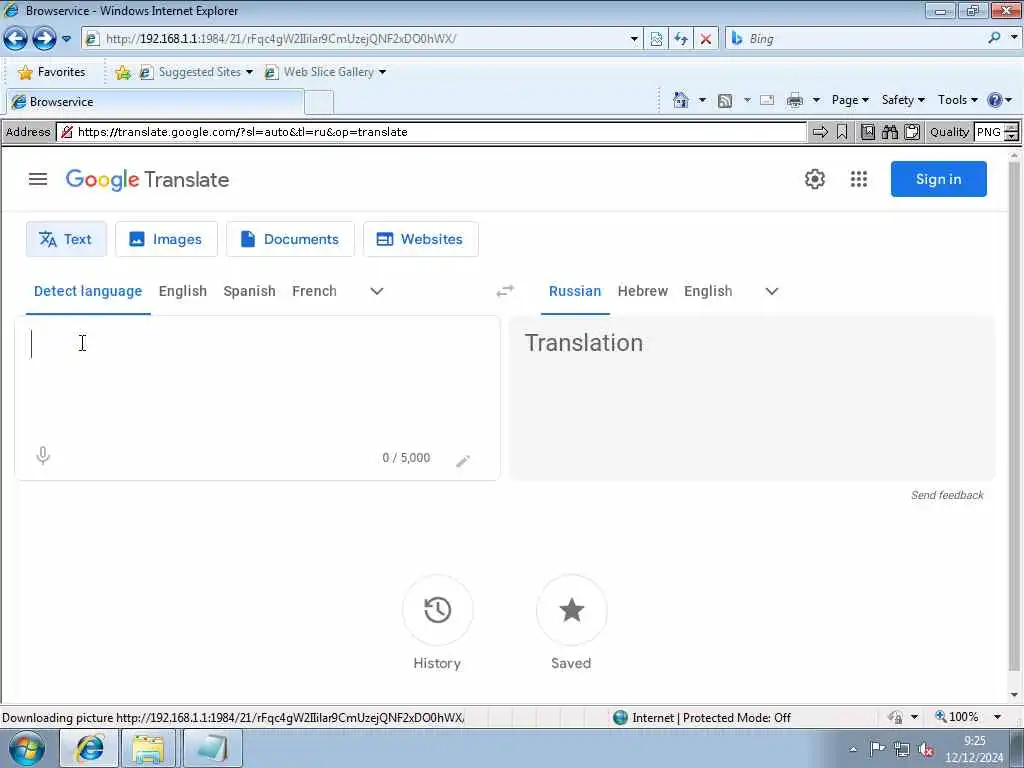Open the IE Home button
The image size is (1024, 768).
tap(680, 100)
